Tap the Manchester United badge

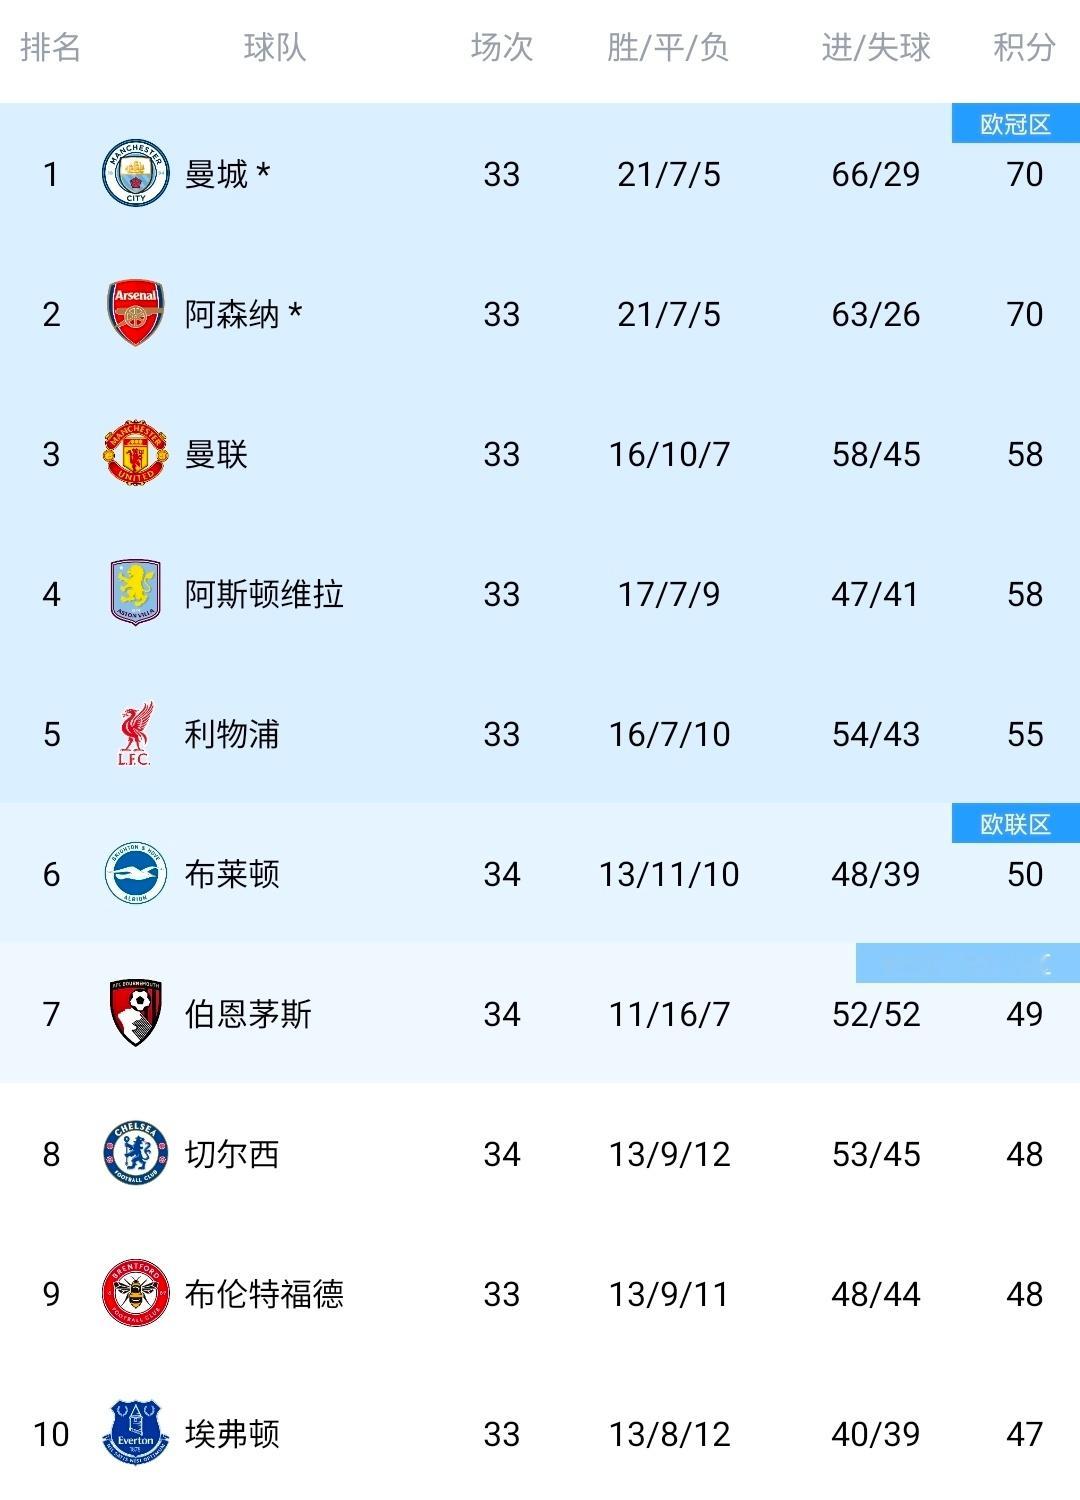(x=135, y=454)
